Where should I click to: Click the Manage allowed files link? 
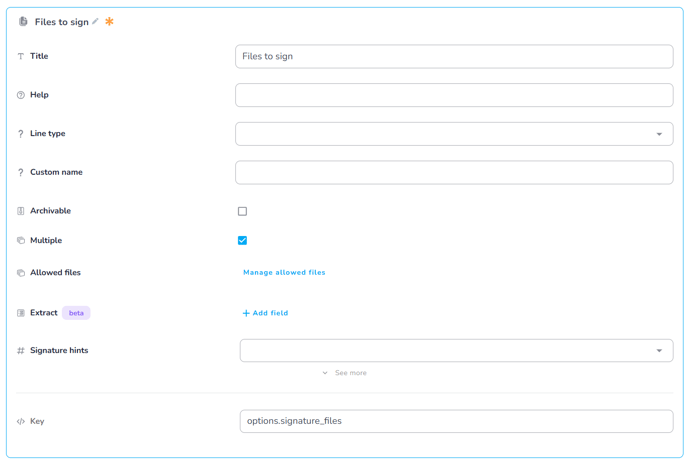[284, 272]
